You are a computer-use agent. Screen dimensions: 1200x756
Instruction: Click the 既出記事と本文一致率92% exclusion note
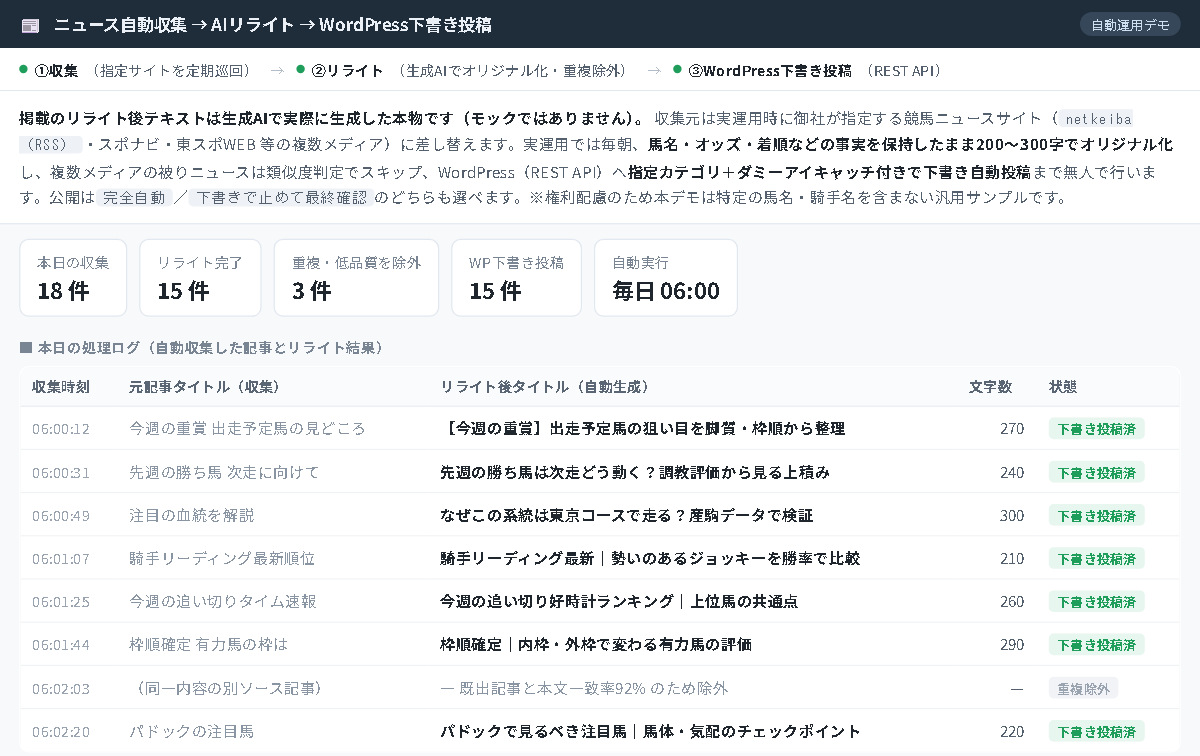(584, 688)
